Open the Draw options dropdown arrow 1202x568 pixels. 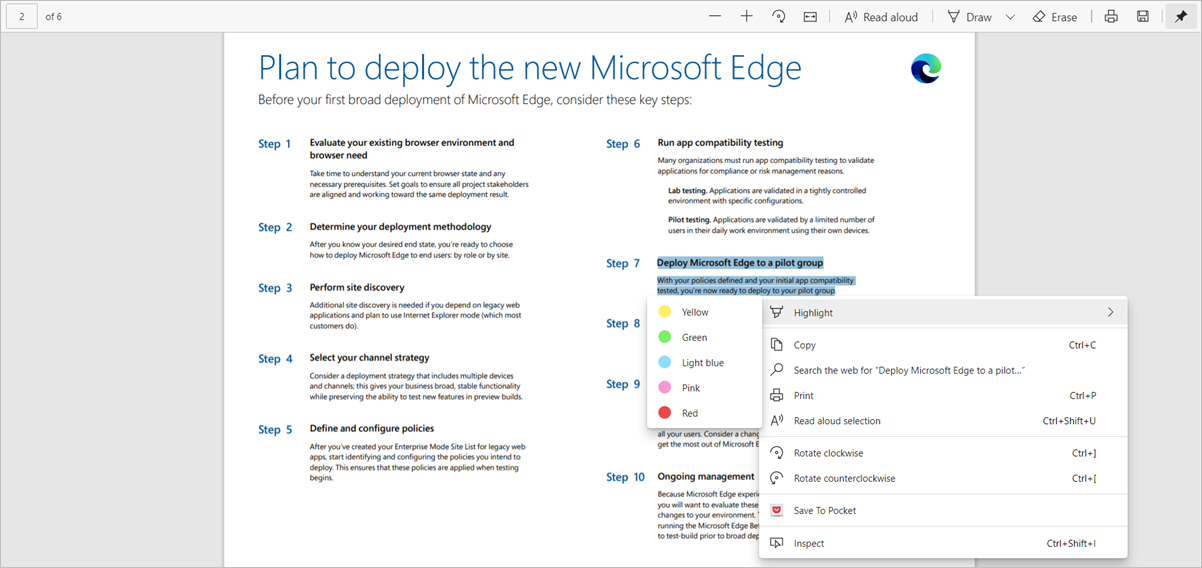(x=1010, y=17)
